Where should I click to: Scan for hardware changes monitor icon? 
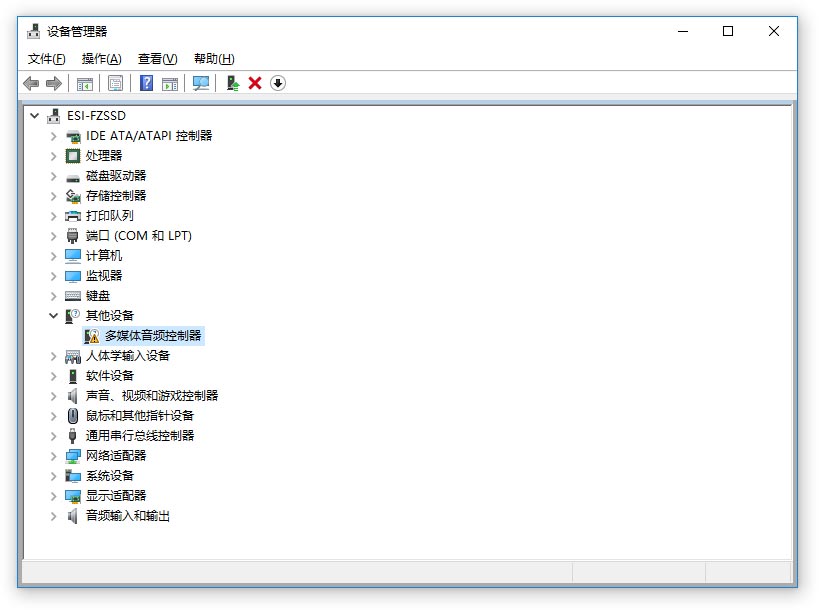click(x=201, y=83)
